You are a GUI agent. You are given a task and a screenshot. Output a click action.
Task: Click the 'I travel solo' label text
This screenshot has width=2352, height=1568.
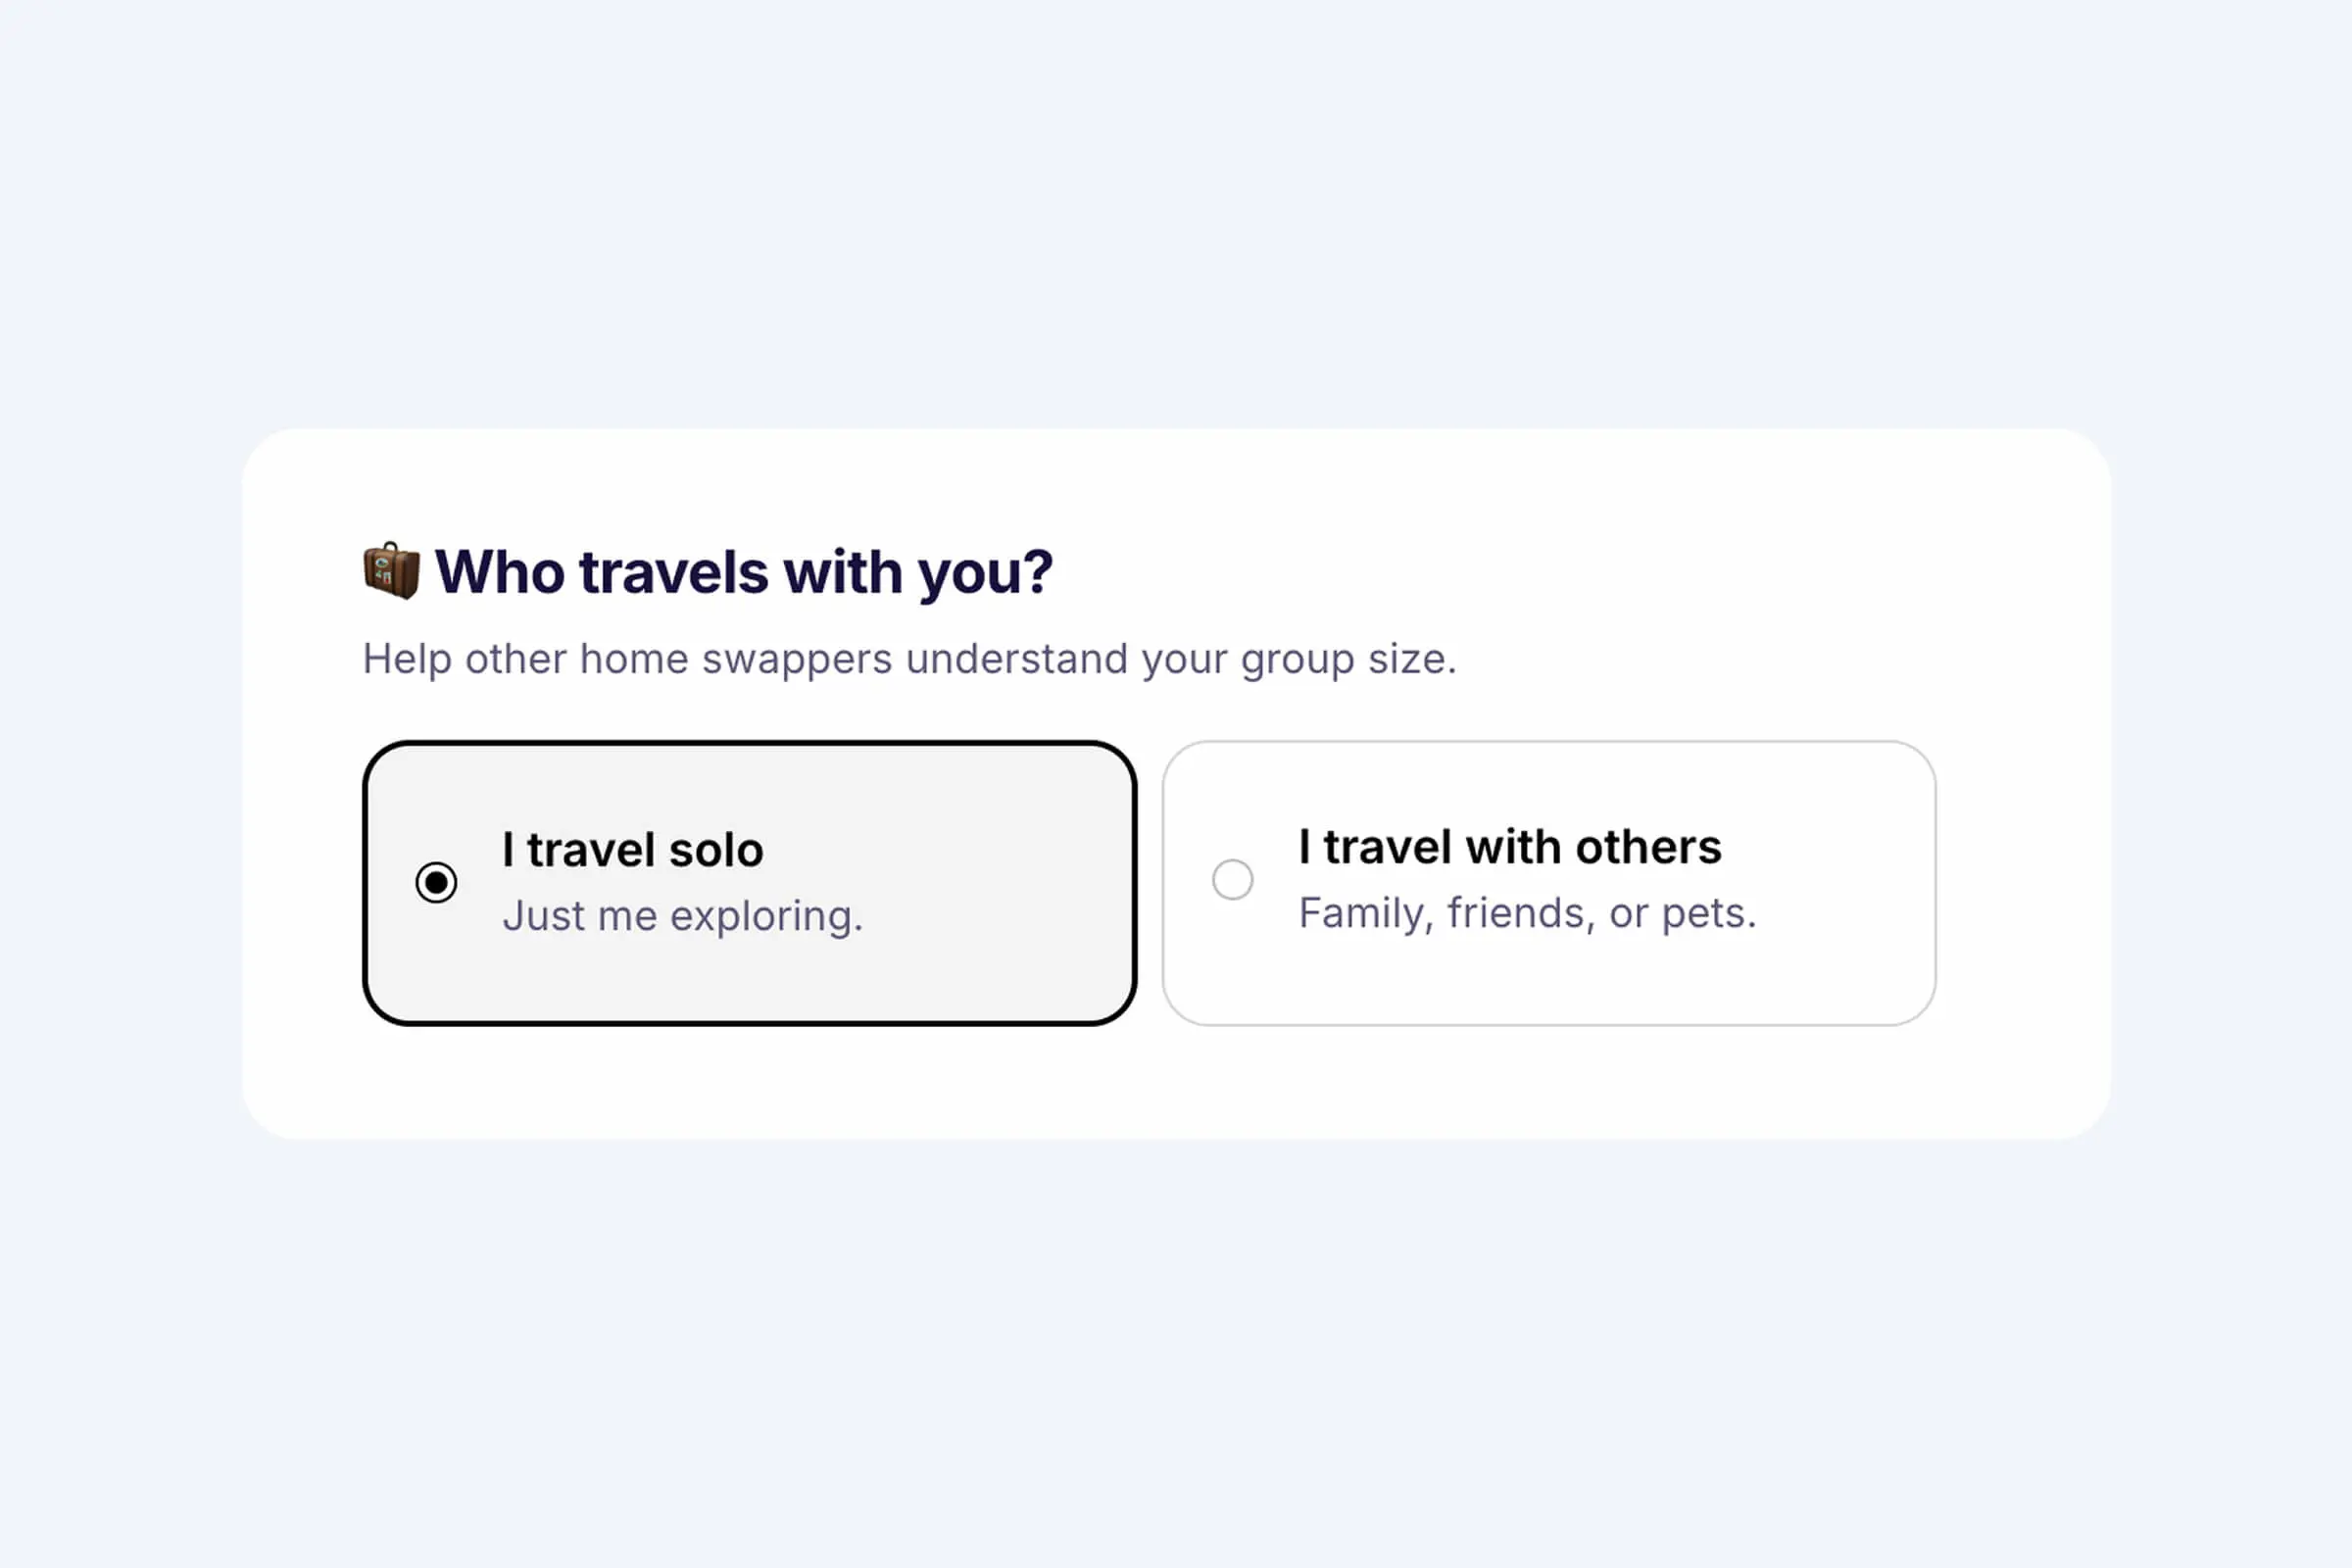[x=632, y=848]
